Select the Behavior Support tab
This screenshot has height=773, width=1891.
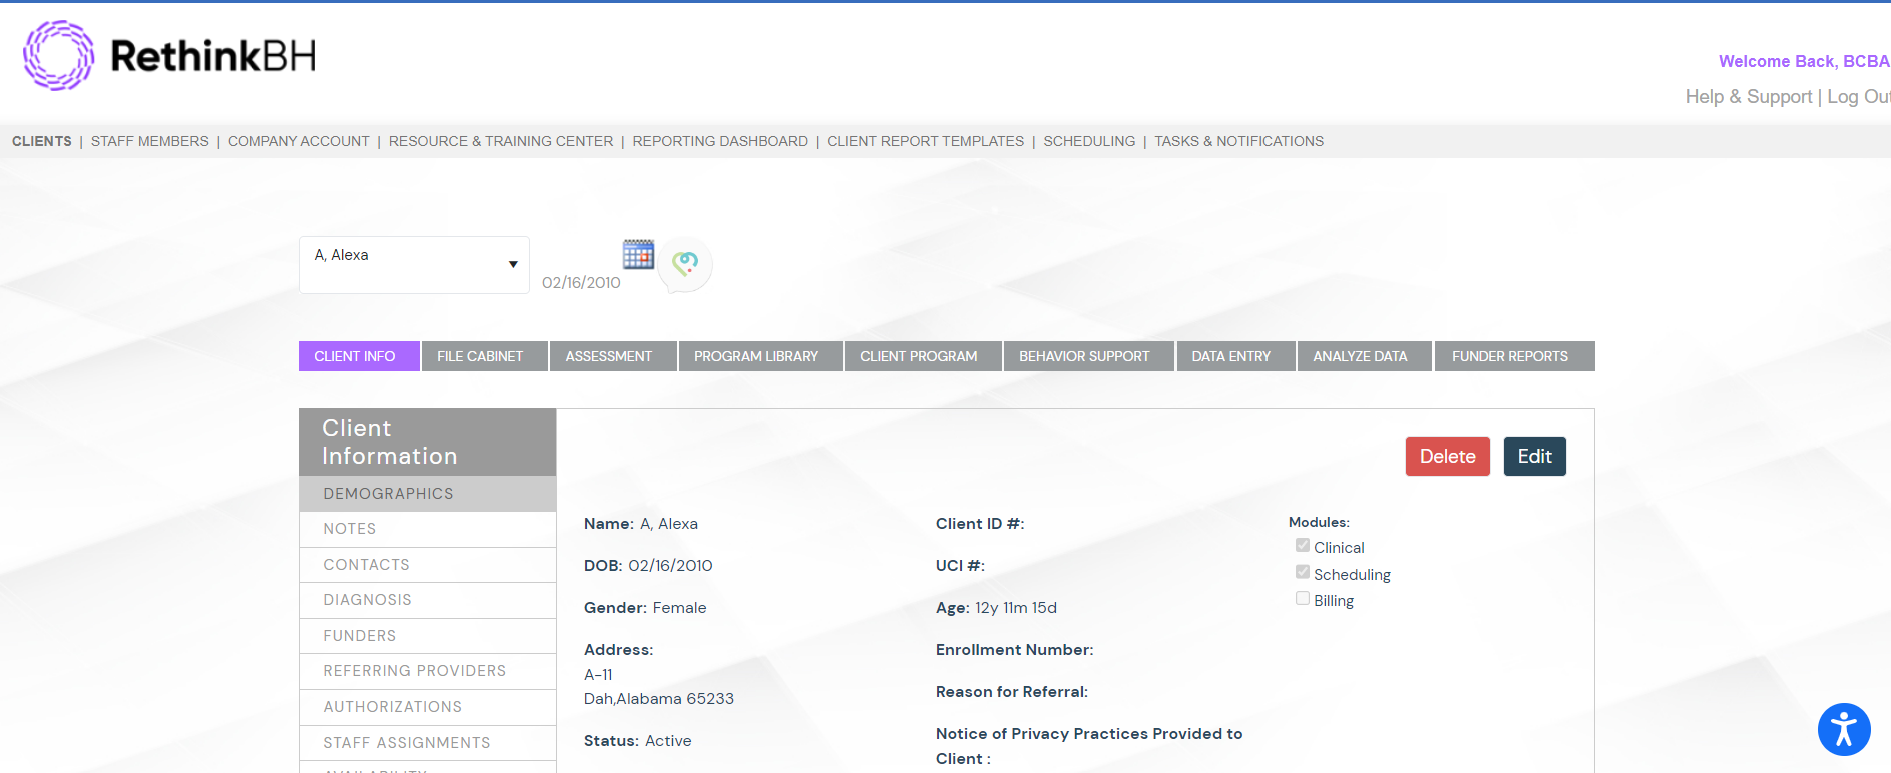point(1088,356)
